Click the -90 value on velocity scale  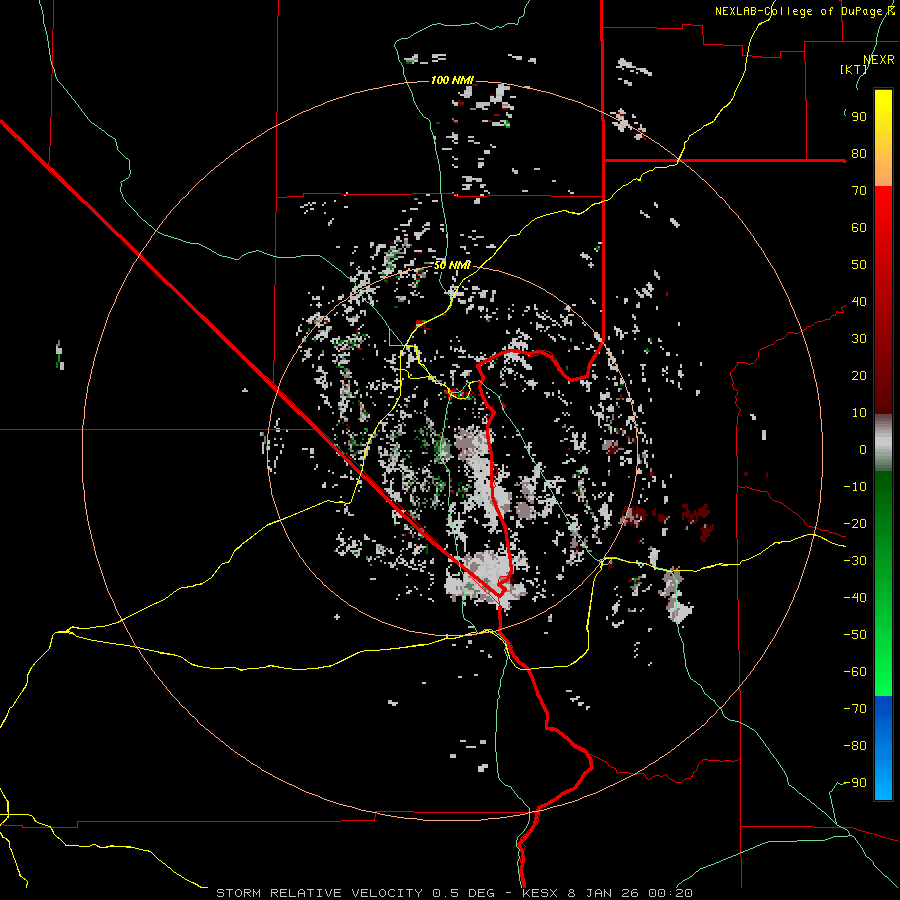[x=855, y=783]
